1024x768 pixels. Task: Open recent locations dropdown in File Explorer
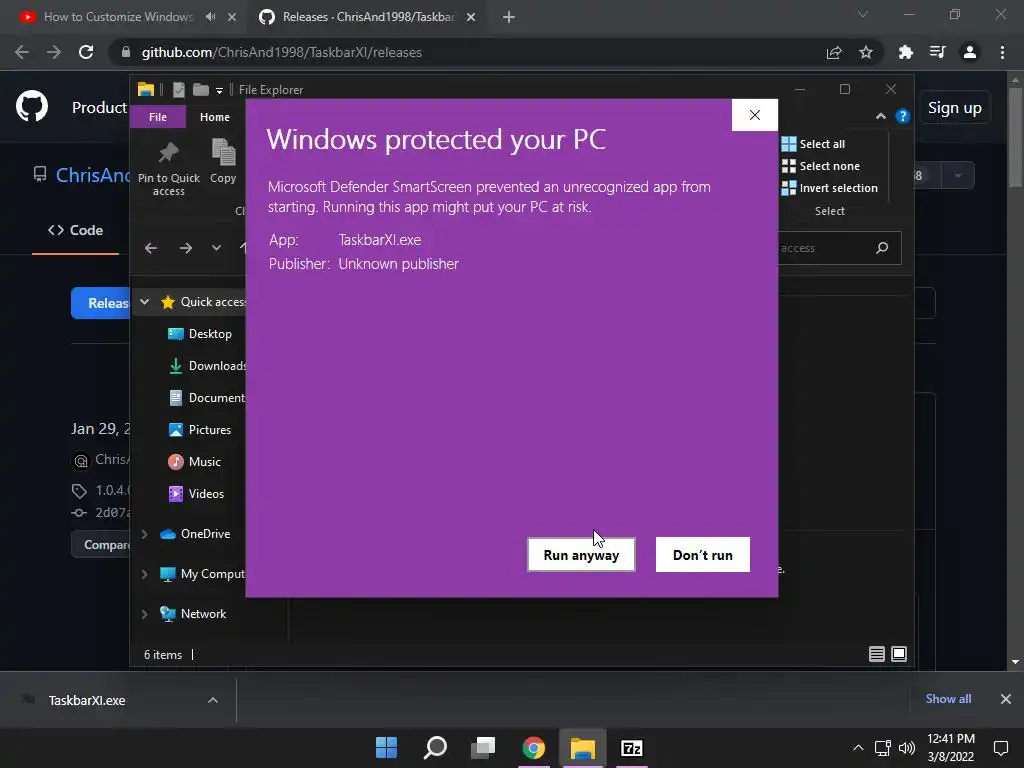[x=216, y=248]
